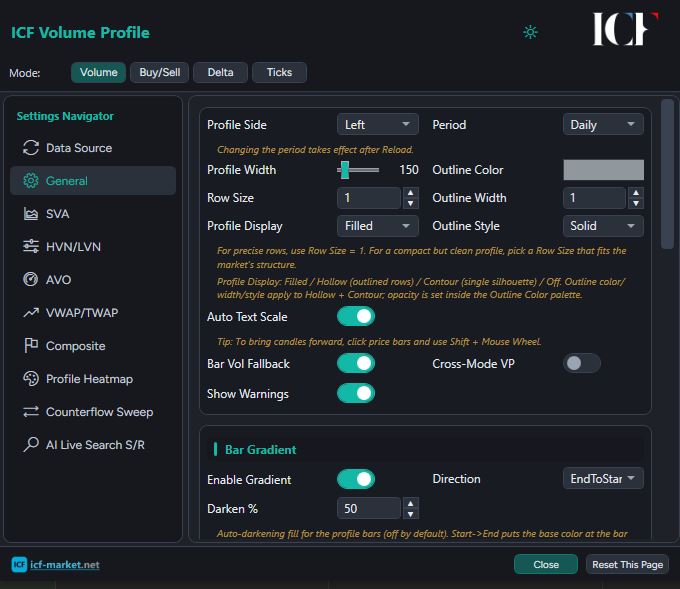Open Data Source settings page

93,148
